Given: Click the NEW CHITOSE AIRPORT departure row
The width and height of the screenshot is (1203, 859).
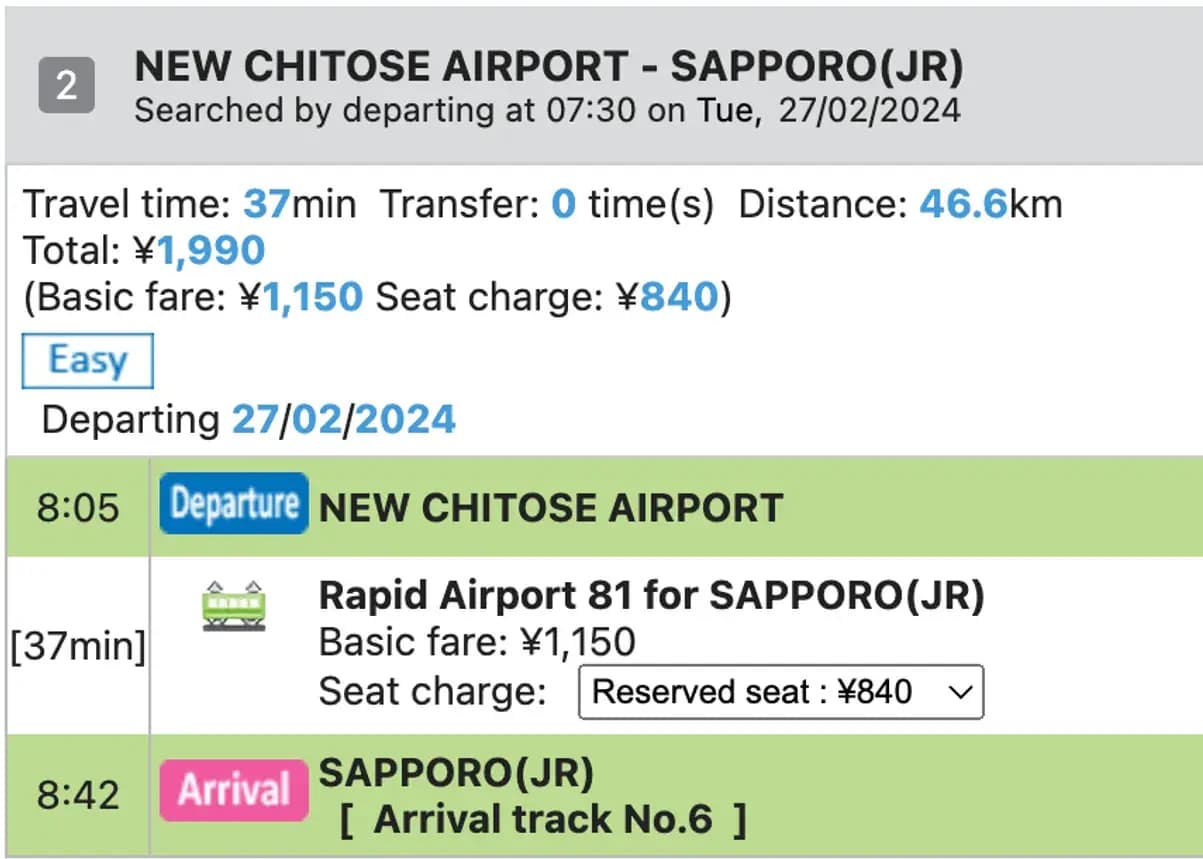Looking at the screenshot, I should click(x=549, y=506).
